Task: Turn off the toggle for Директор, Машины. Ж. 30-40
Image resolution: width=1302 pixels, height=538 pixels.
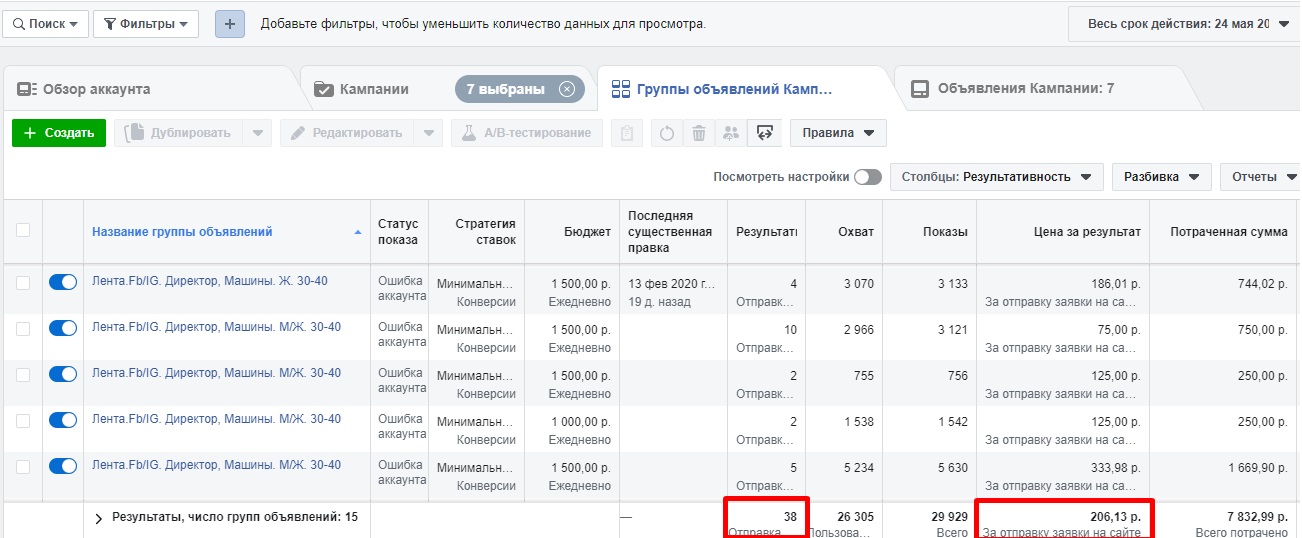Action: [63, 283]
